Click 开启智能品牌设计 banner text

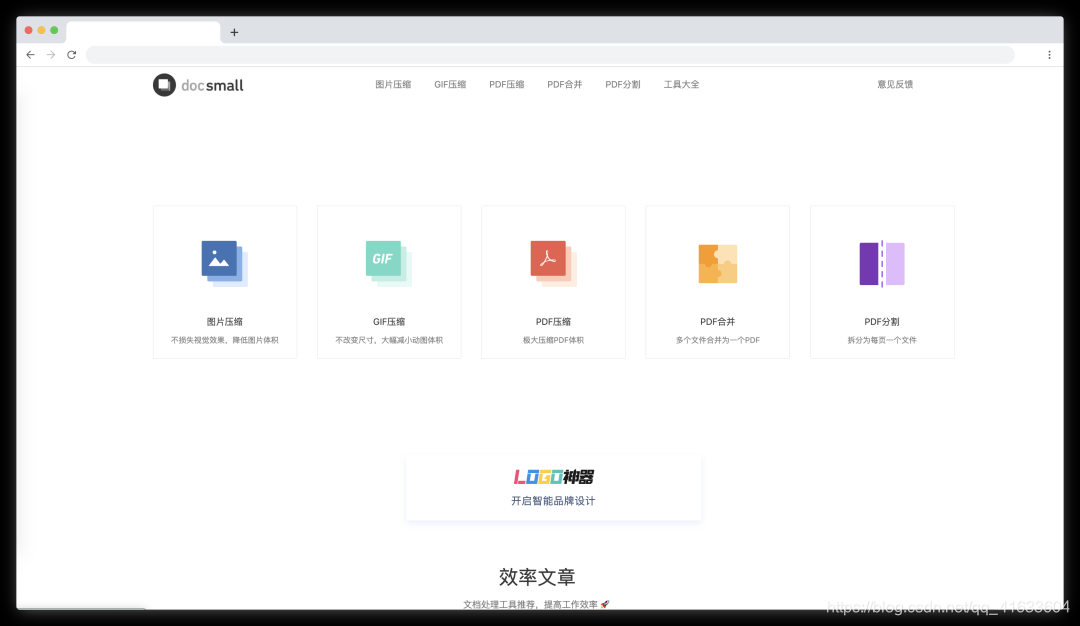pos(553,501)
